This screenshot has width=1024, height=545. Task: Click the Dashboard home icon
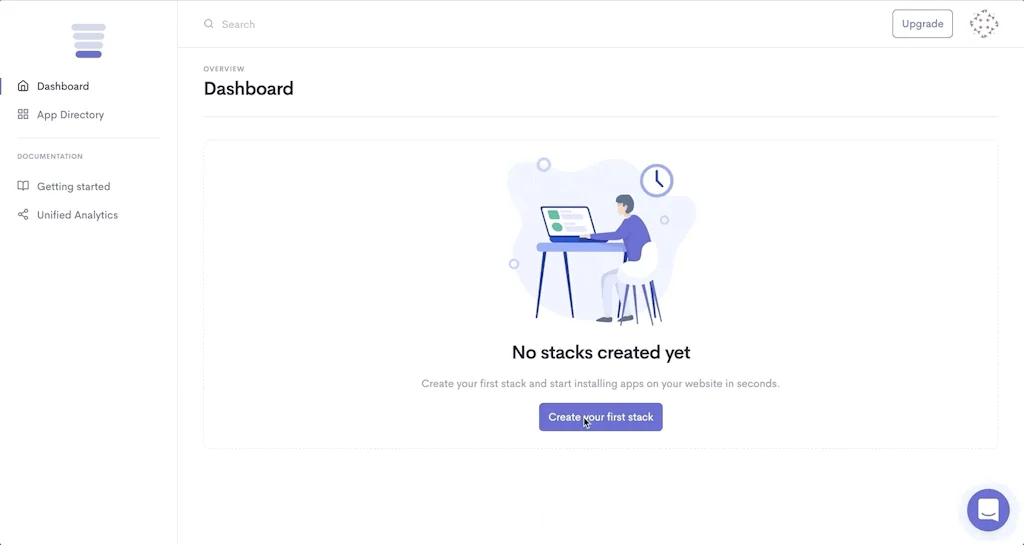tap(23, 86)
